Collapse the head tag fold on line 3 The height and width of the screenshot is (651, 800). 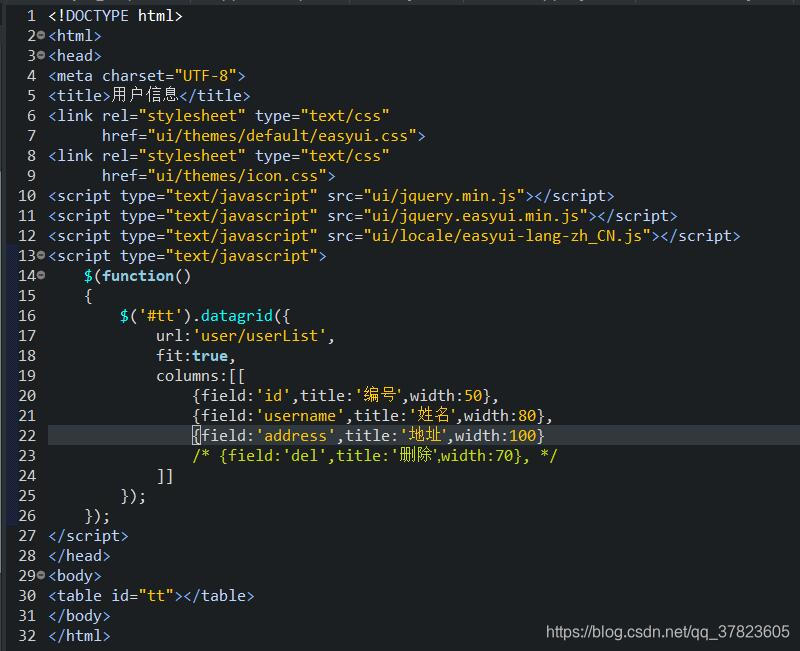(41, 55)
